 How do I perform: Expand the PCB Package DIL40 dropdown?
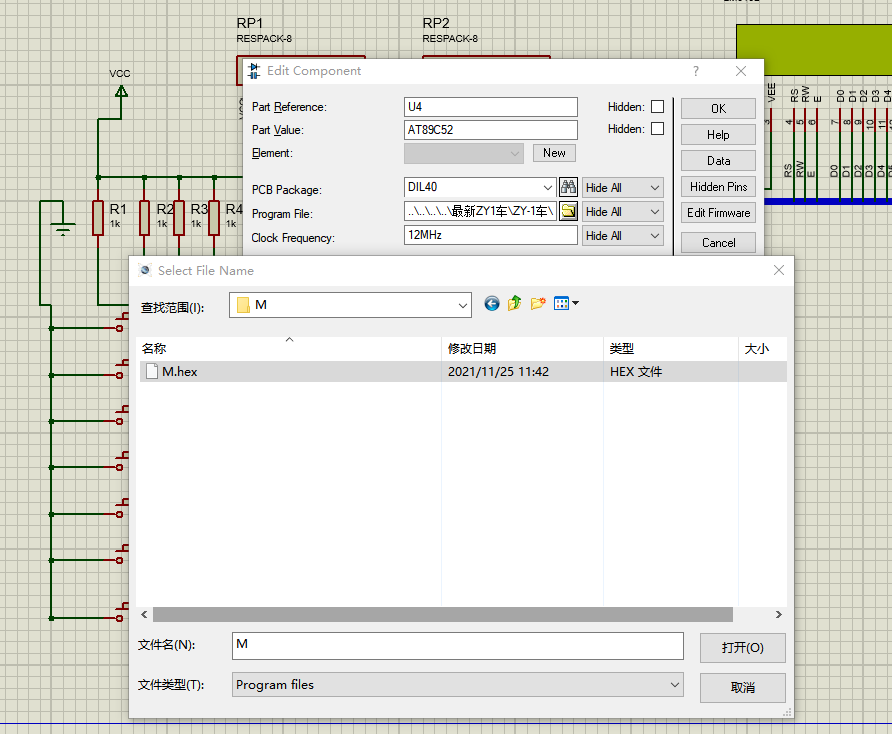[547, 187]
